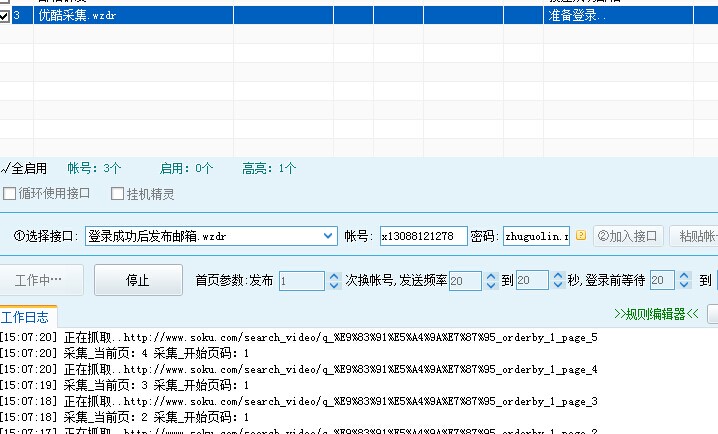Image resolution: width=718 pixels, height=434 pixels.
Task: Open the >>规则编辑器<< link
Action: click(x=656, y=314)
